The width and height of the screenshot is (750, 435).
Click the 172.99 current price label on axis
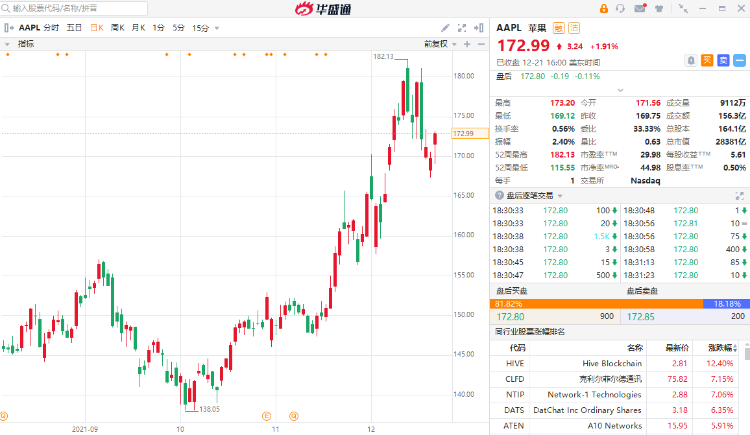[470, 134]
